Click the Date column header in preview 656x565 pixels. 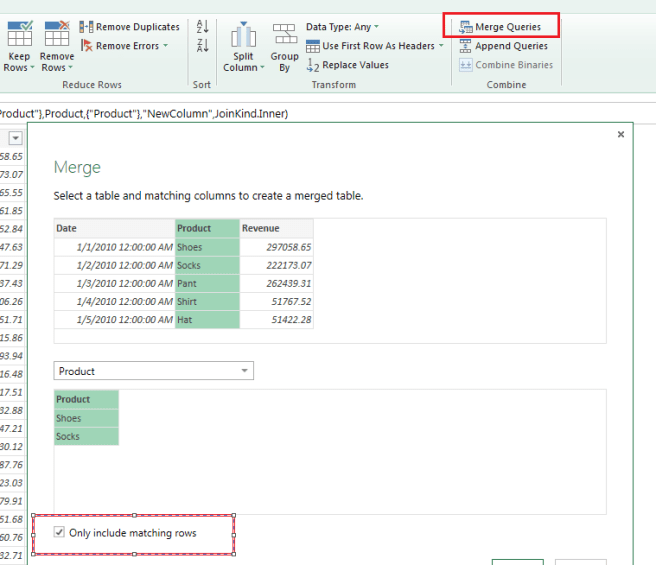pyautogui.click(x=114, y=228)
